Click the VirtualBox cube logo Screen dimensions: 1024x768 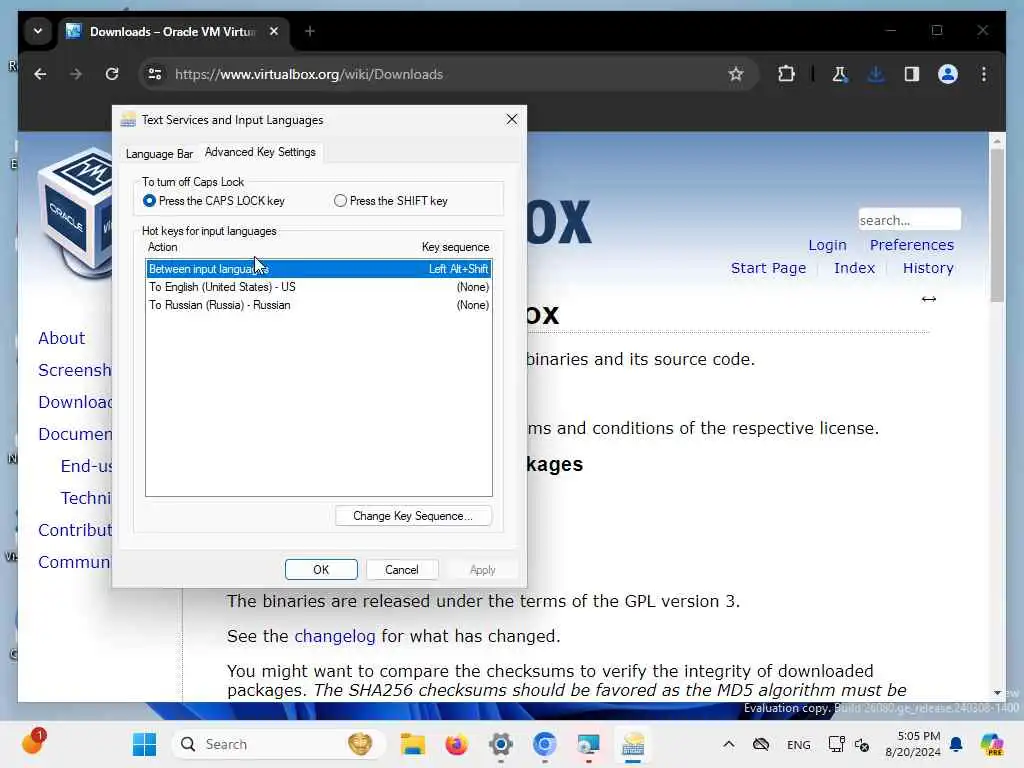click(77, 212)
